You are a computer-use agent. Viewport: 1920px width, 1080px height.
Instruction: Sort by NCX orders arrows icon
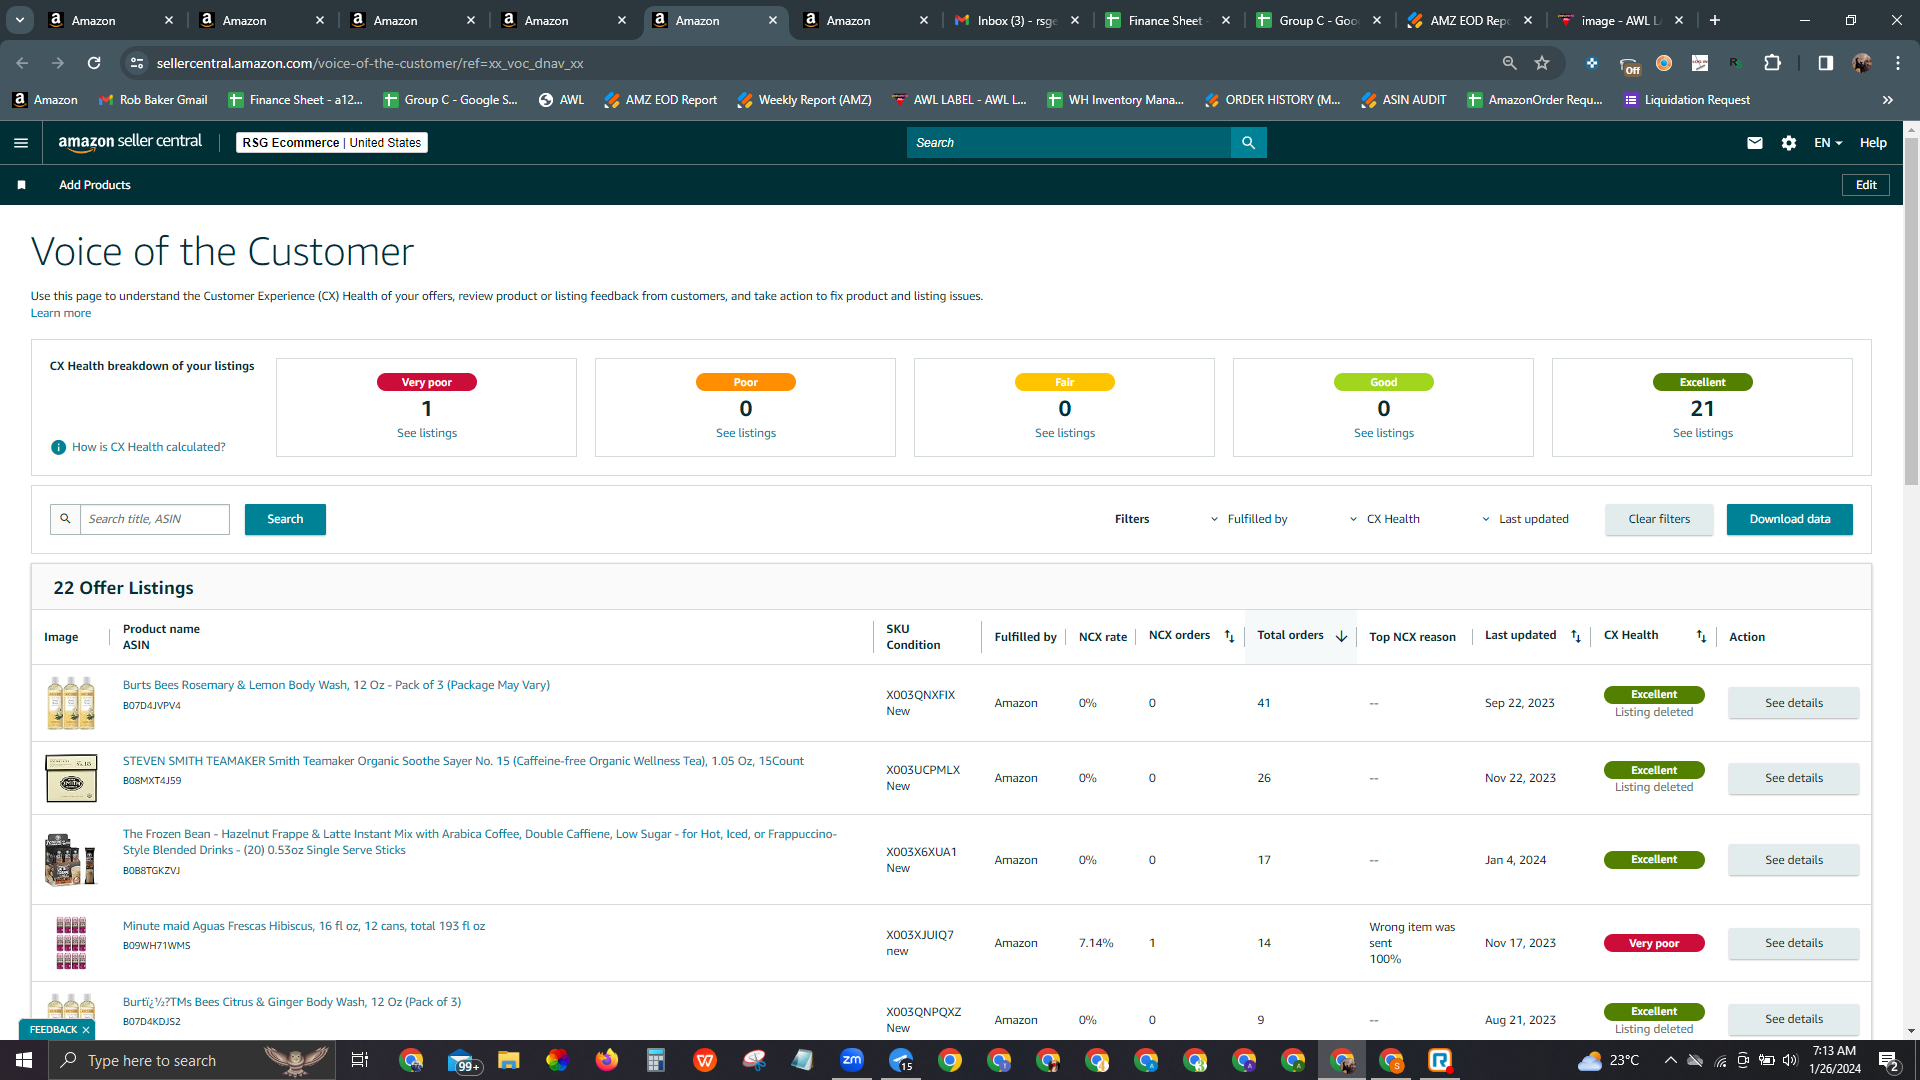click(x=1230, y=637)
